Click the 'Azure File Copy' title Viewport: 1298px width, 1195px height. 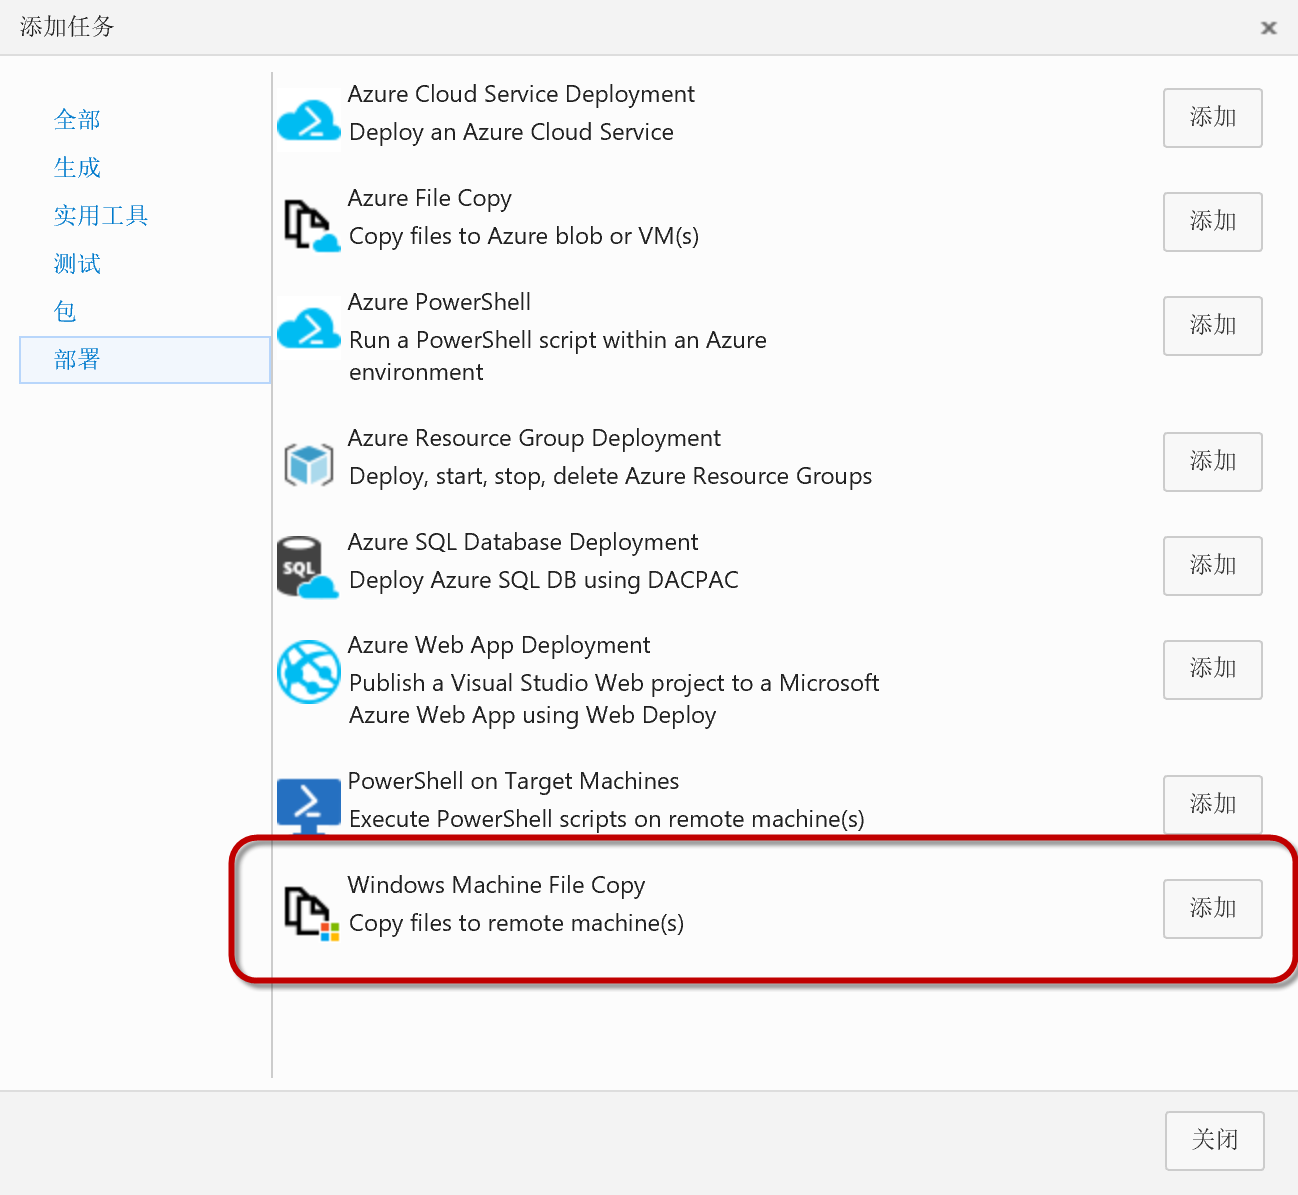430,198
